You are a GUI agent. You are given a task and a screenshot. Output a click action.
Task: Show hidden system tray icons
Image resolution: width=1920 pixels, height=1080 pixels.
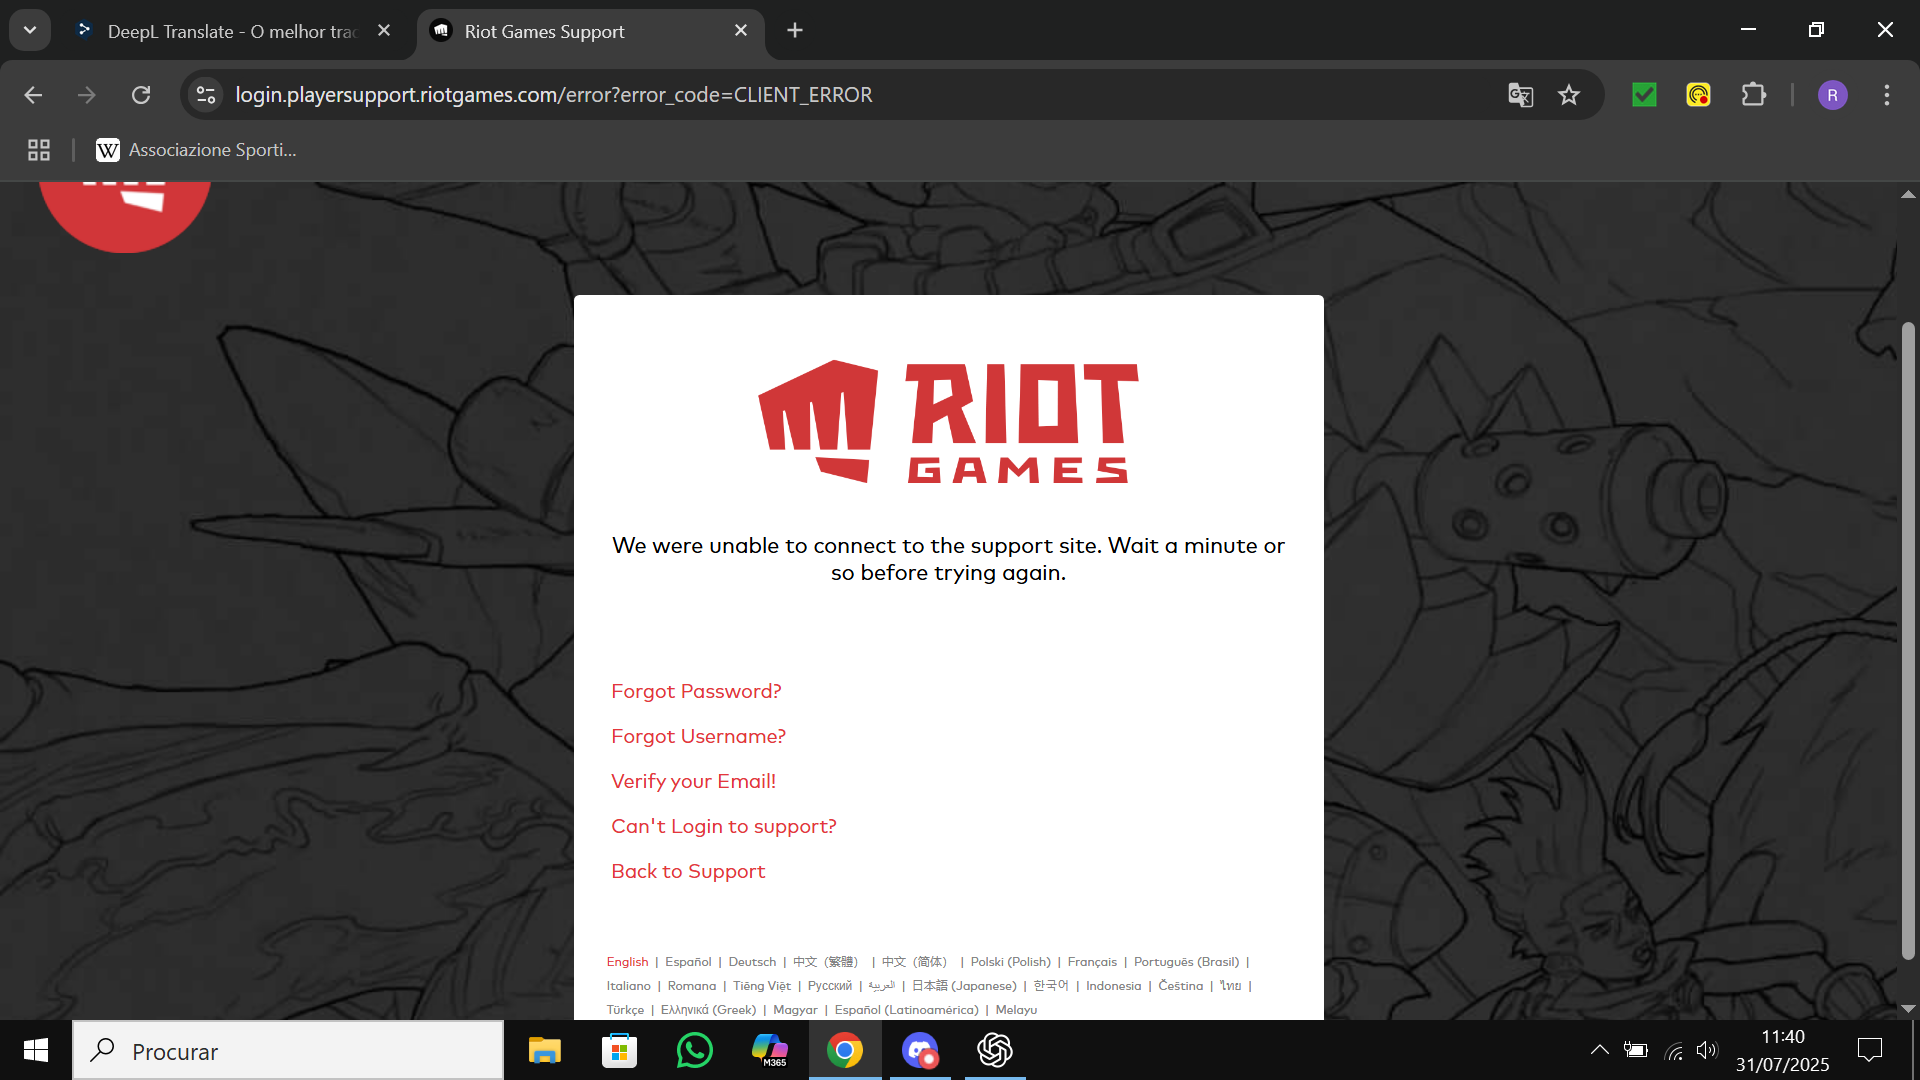click(1599, 1050)
